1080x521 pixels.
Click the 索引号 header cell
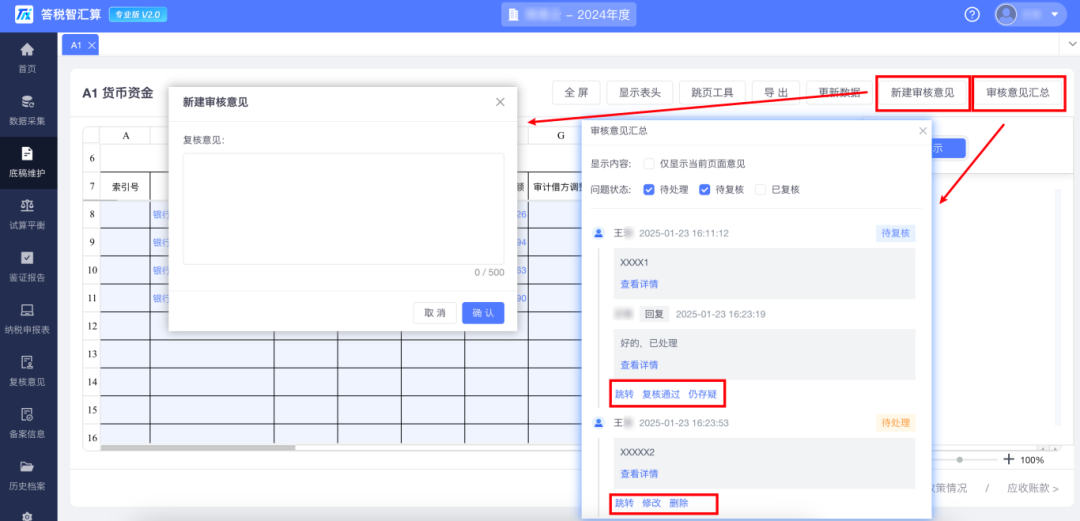[x=125, y=187]
